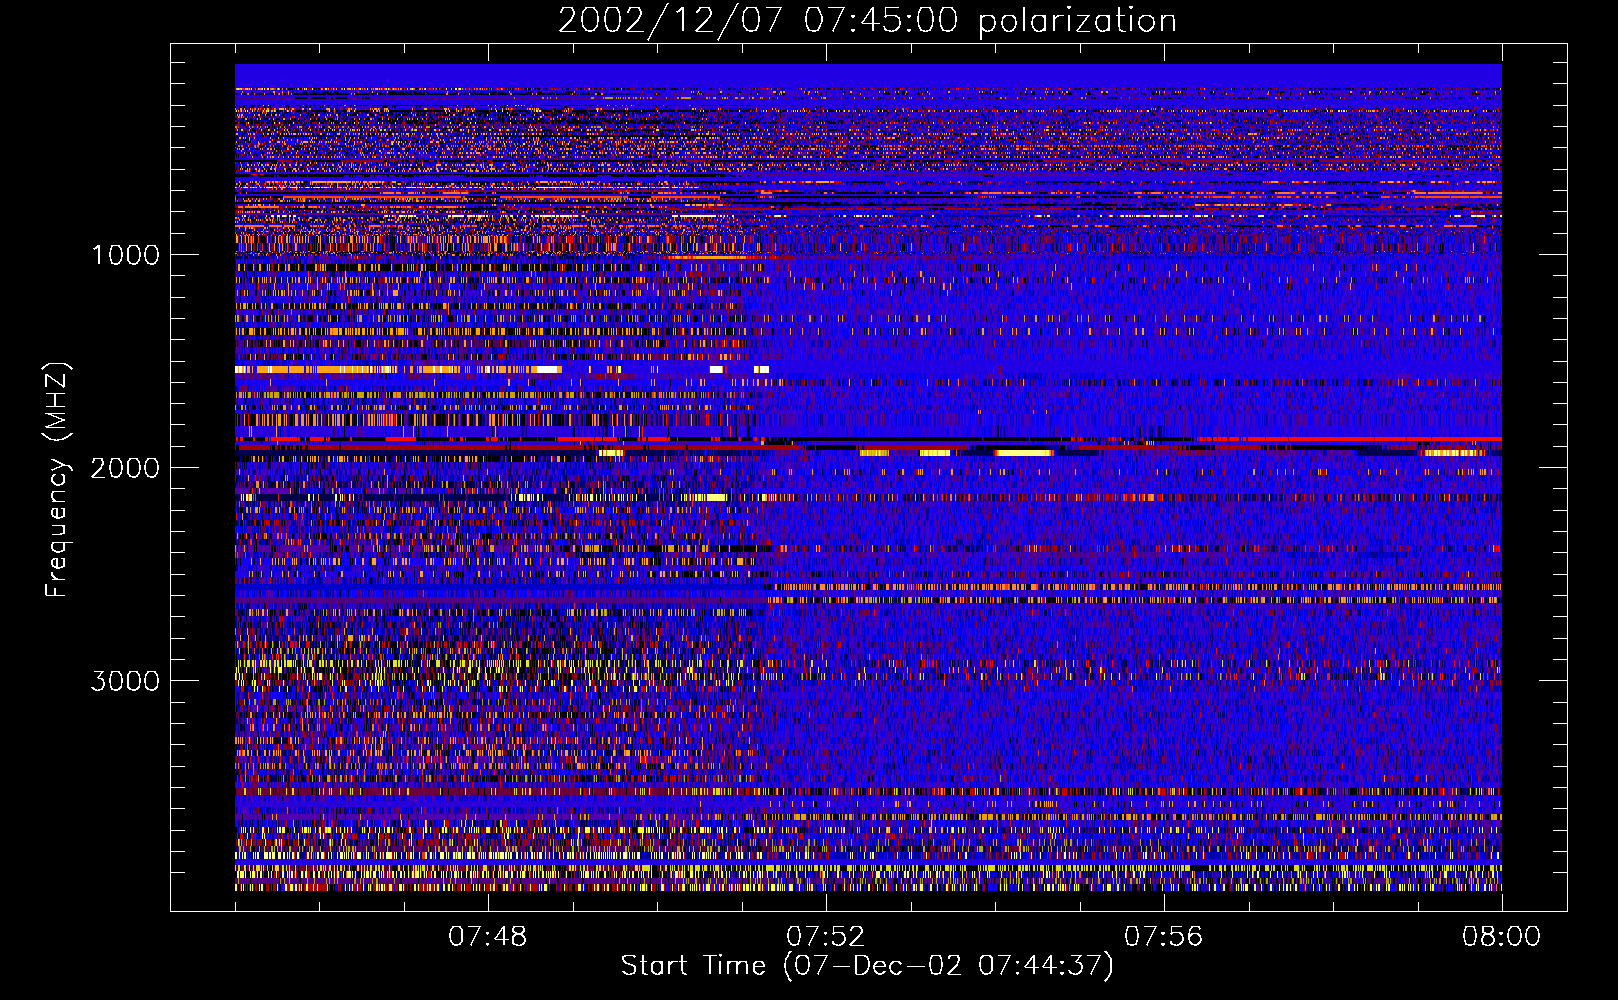Click the 'Start Time (07-Dec-02 07:44:37)' label
Screen dimensions: 1618x1000
867,966
